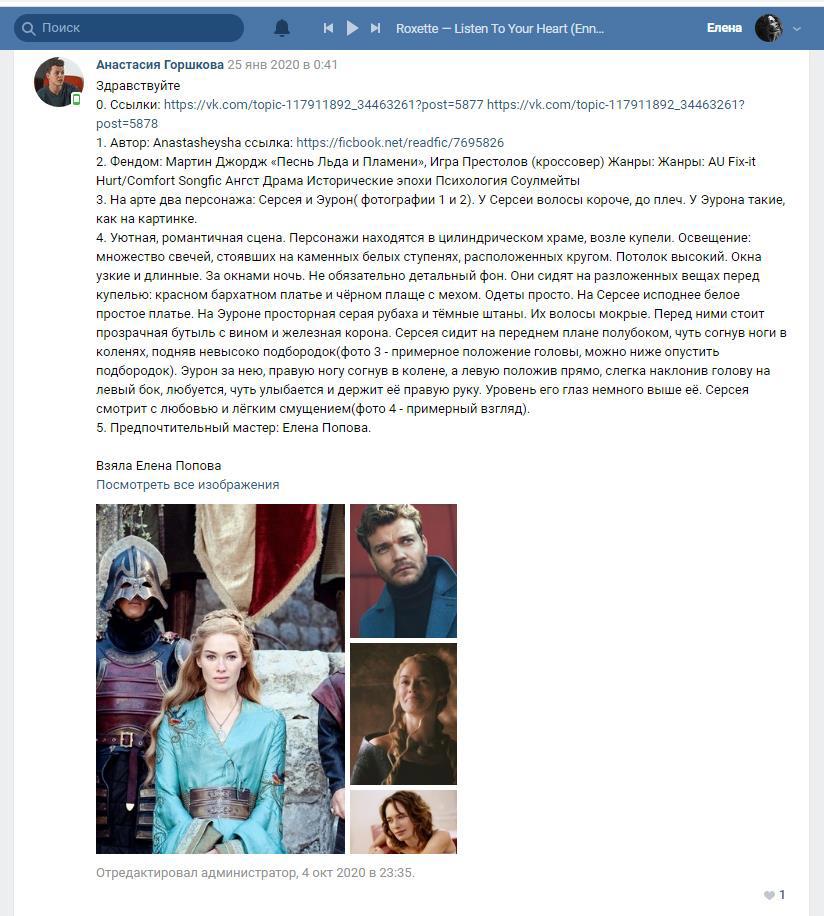Focus the Поиск search field
The image size is (824, 916).
[129, 28]
